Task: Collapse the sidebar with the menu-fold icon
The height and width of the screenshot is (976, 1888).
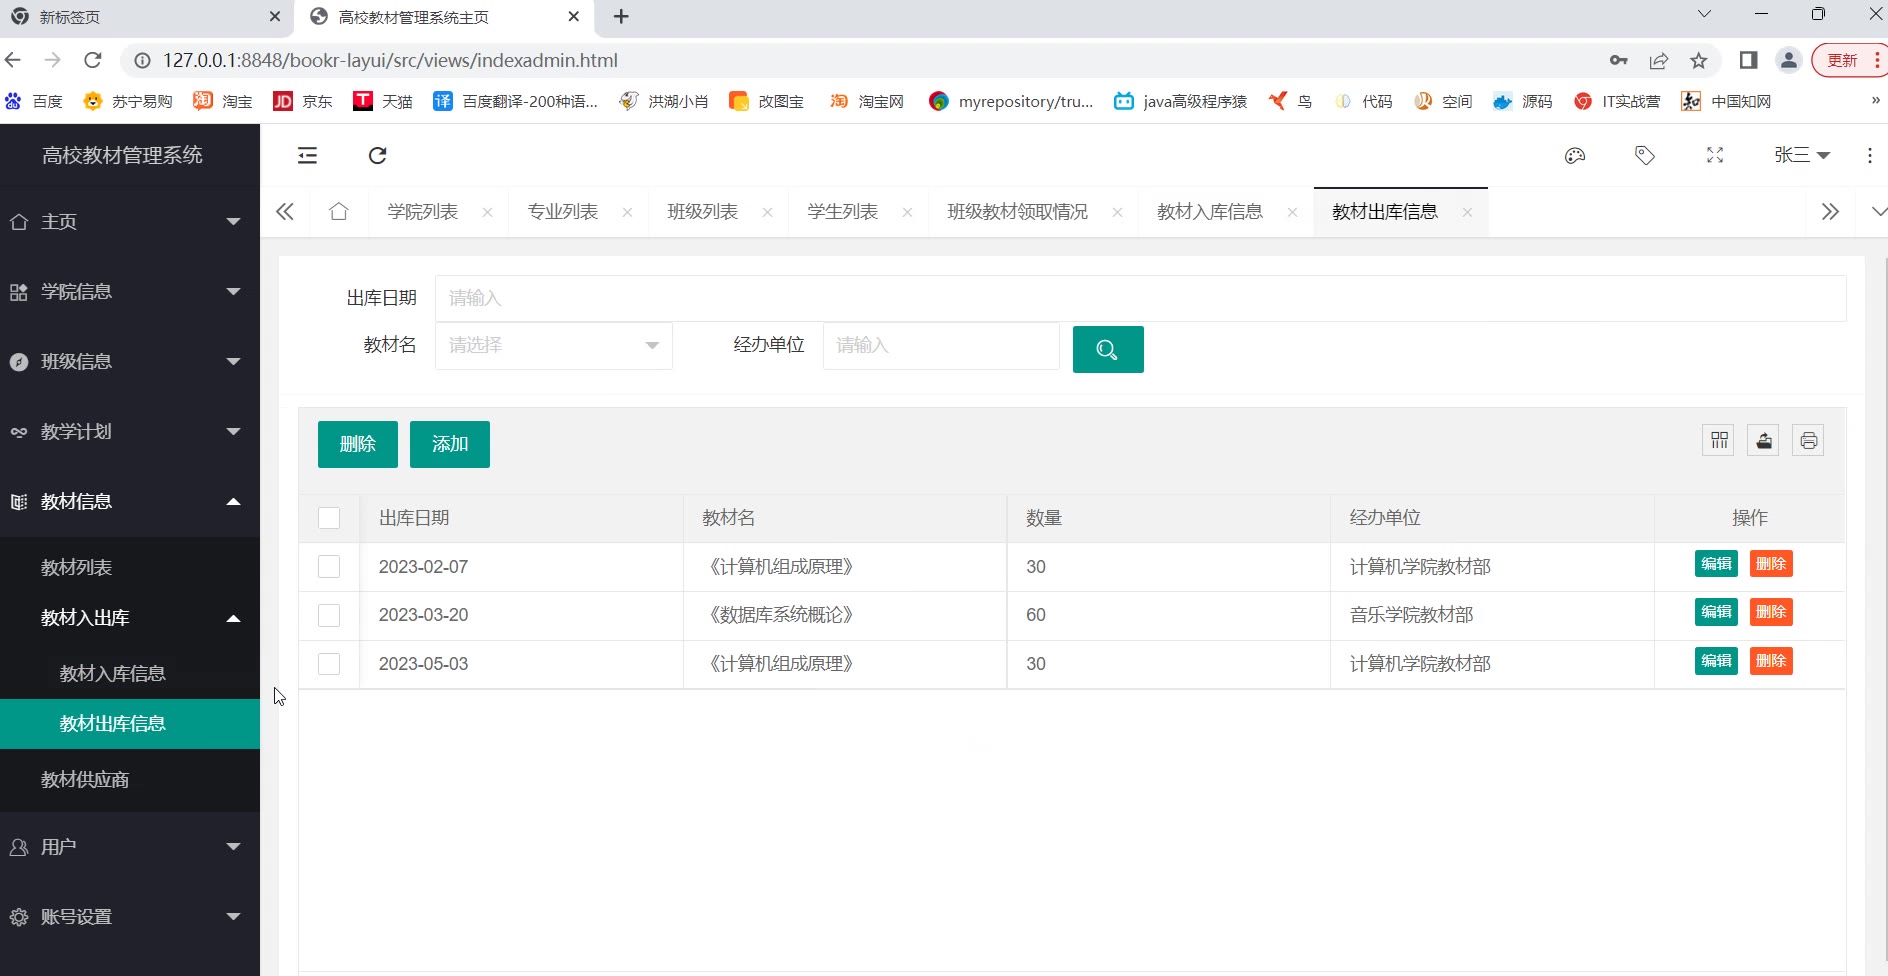Action: coord(307,155)
